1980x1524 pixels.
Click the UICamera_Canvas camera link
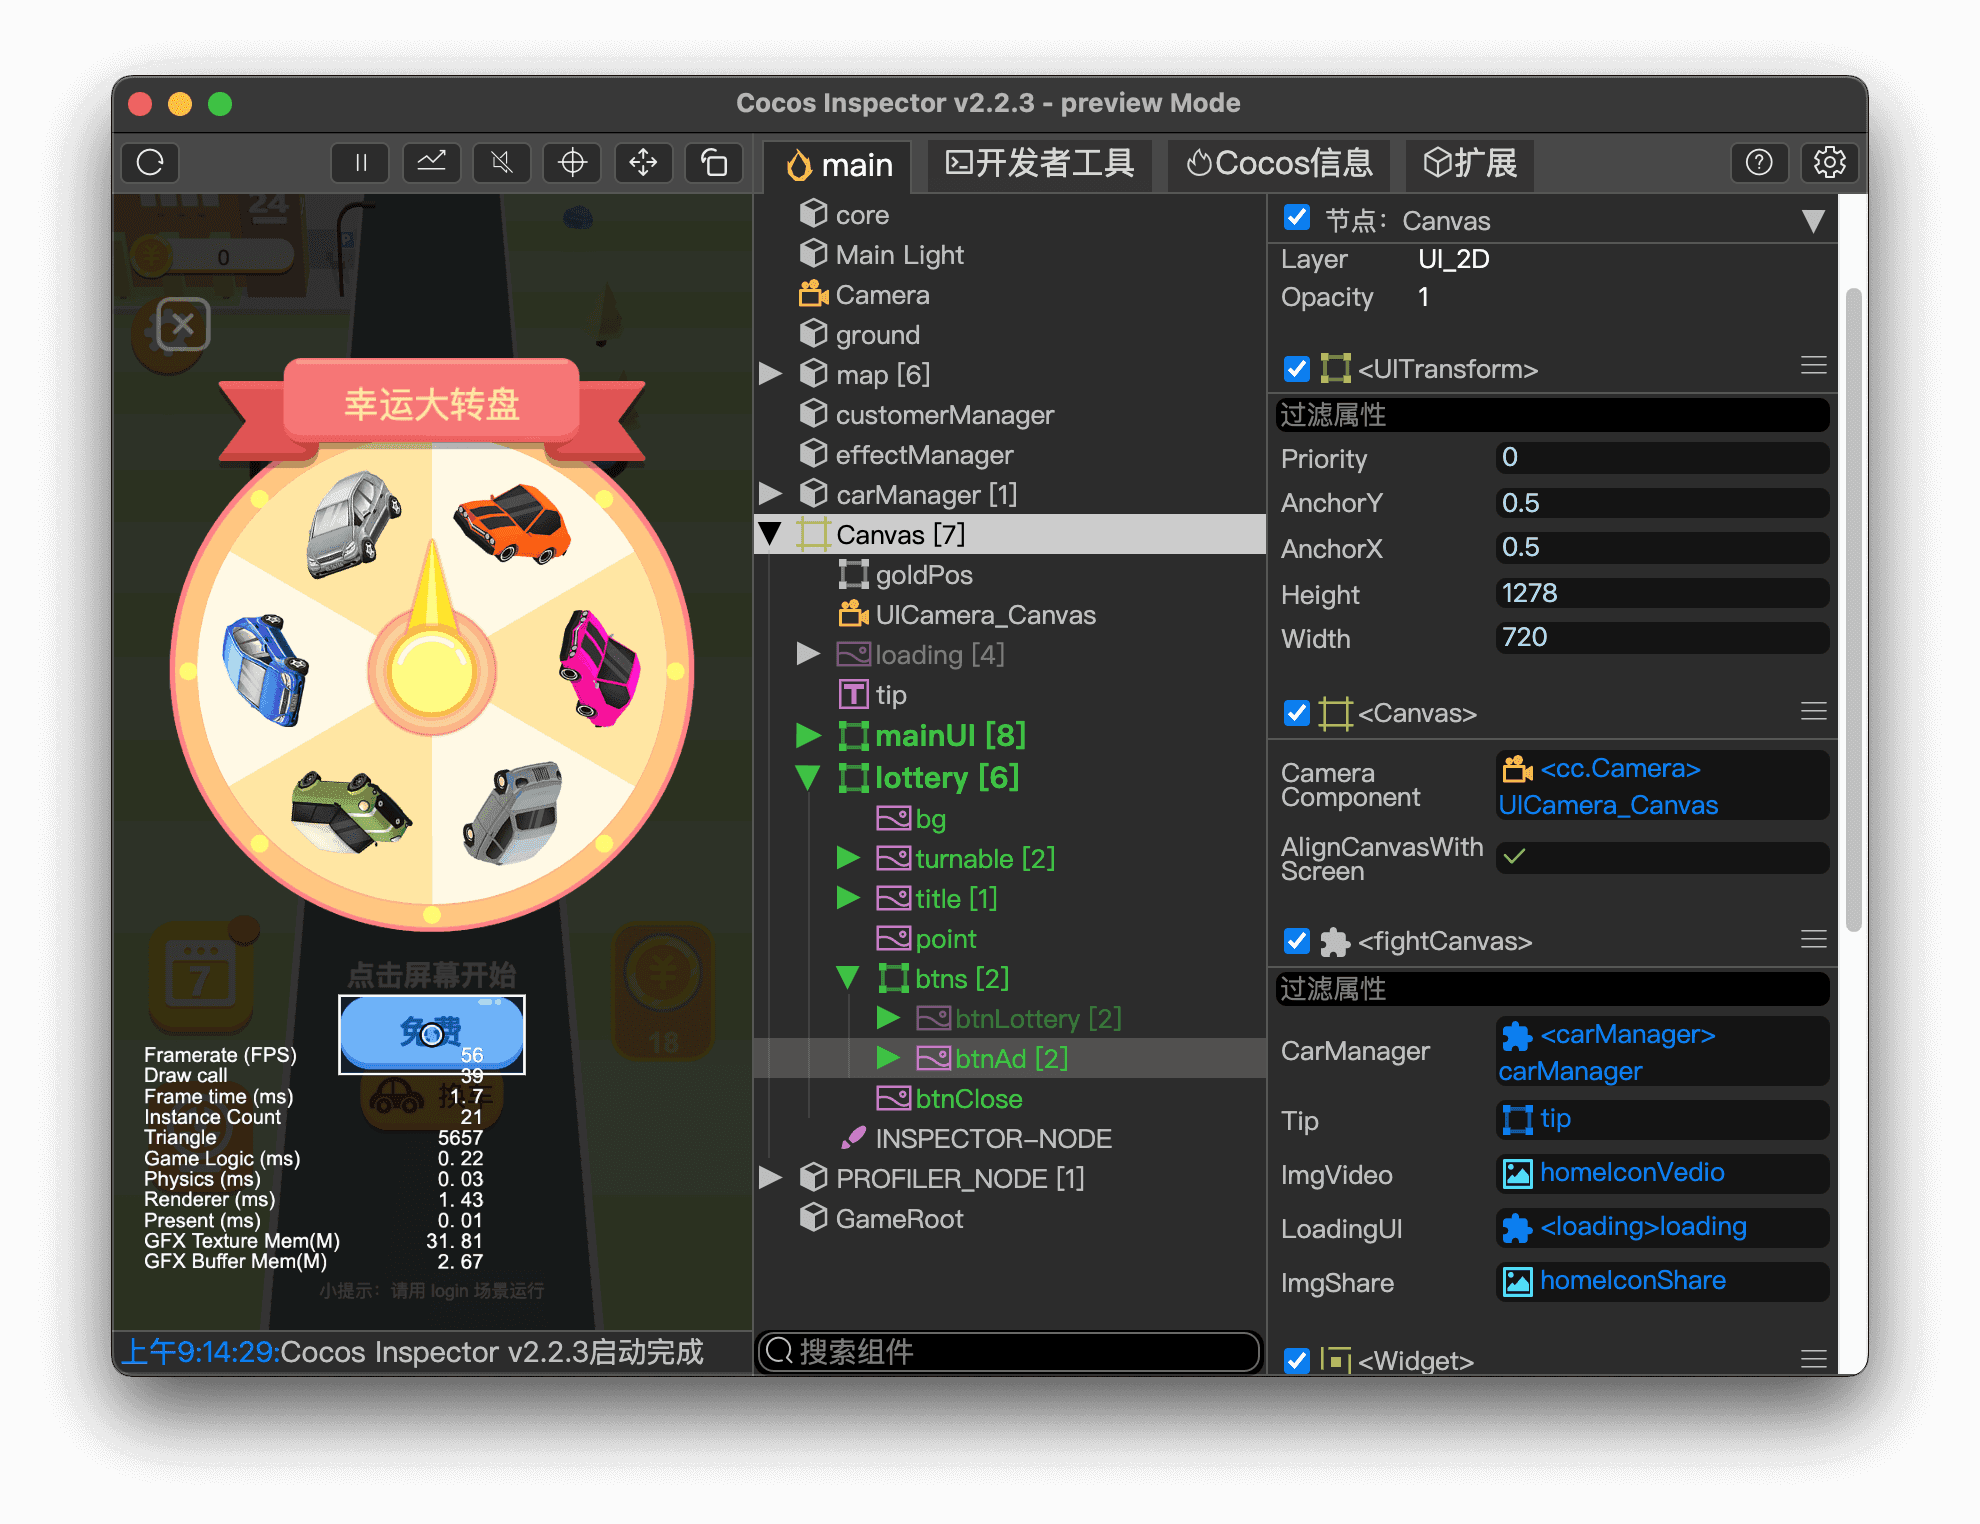pyautogui.click(x=1607, y=805)
